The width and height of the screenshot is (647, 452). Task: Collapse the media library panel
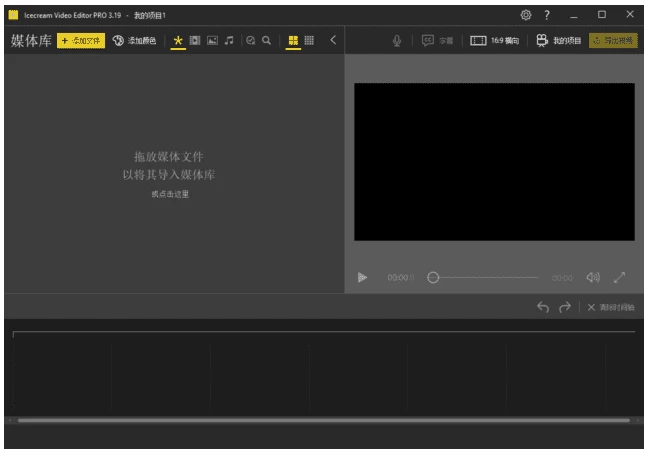pyautogui.click(x=333, y=41)
